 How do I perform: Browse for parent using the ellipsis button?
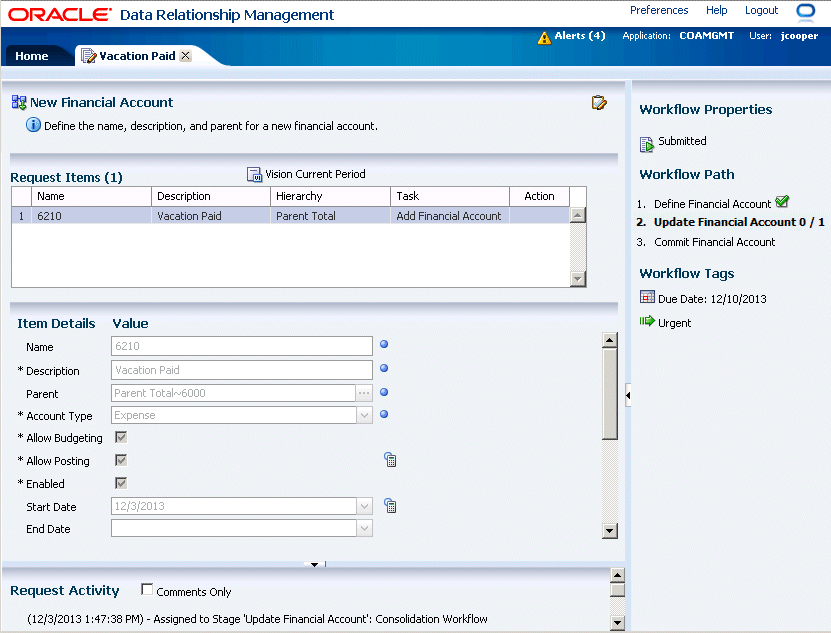pyautogui.click(x=364, y=393)
